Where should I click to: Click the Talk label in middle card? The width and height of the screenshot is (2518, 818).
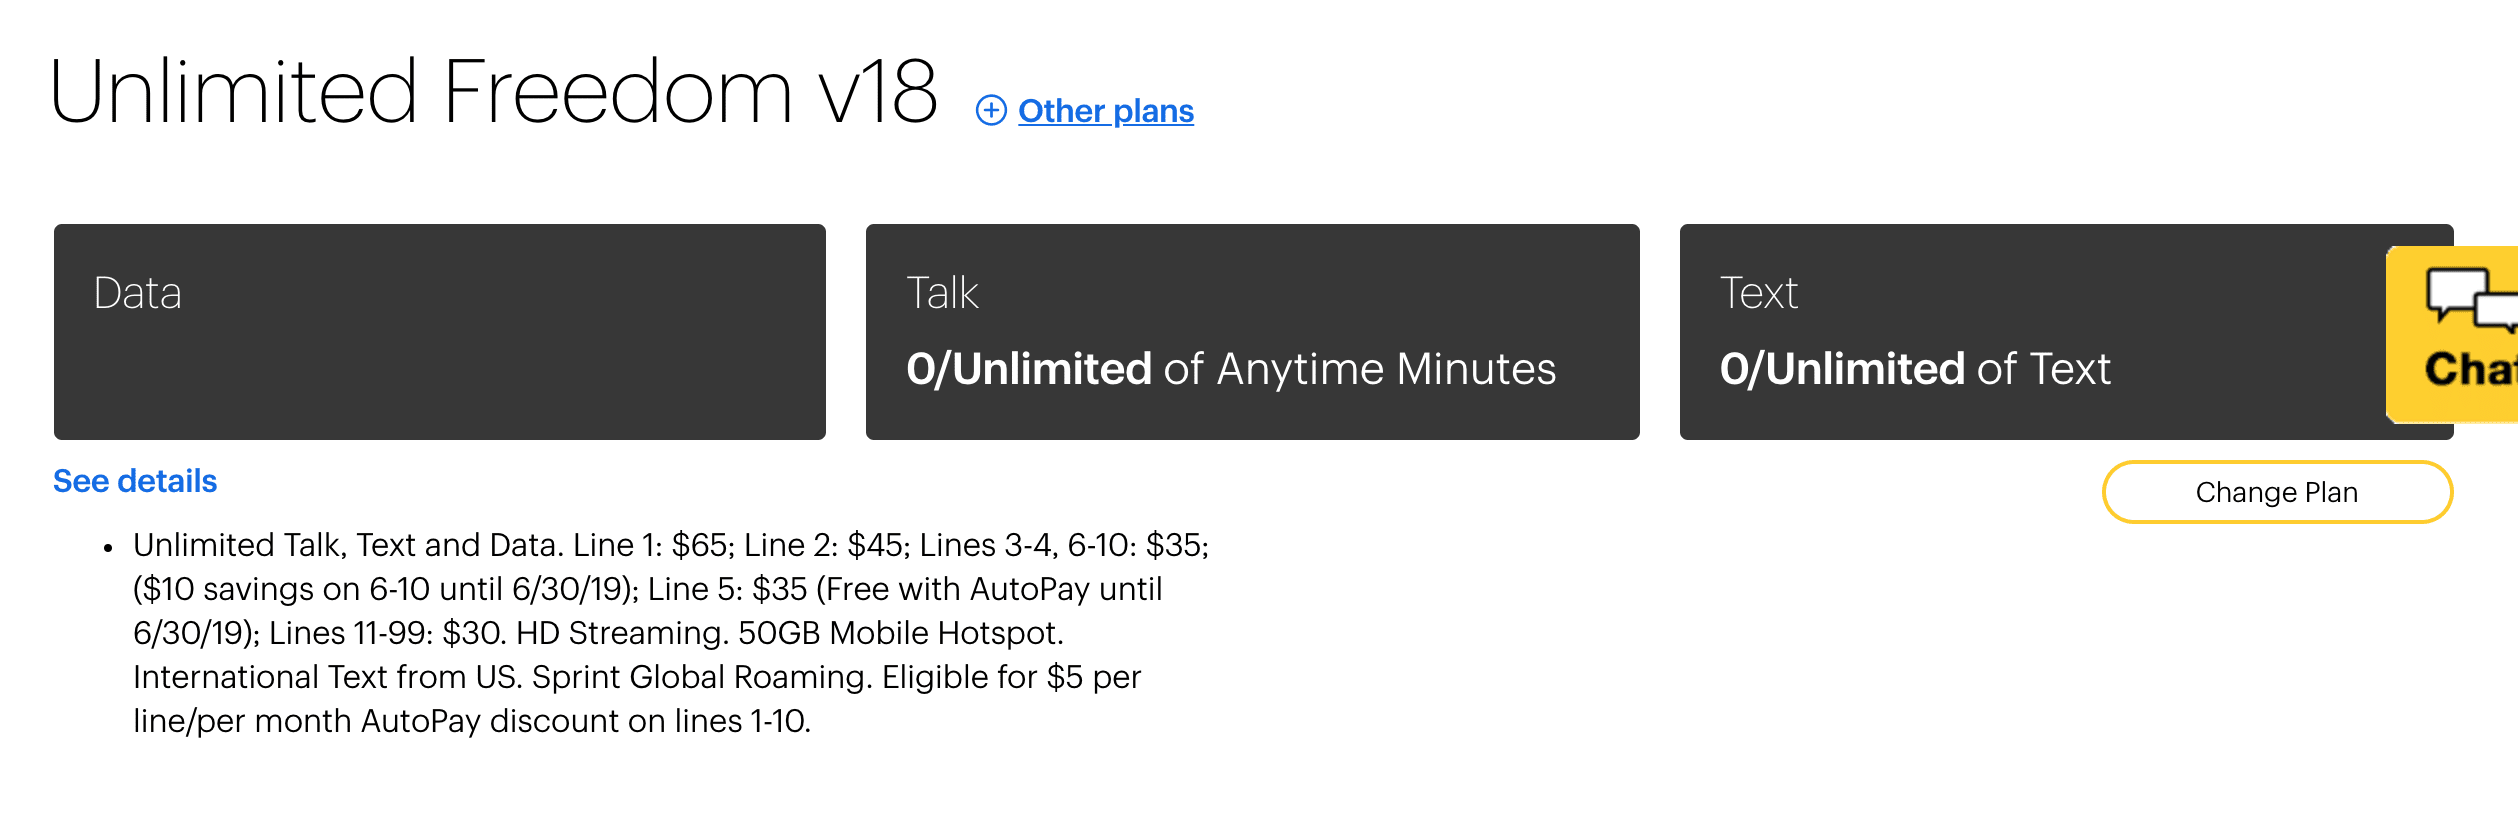(942, 293)
